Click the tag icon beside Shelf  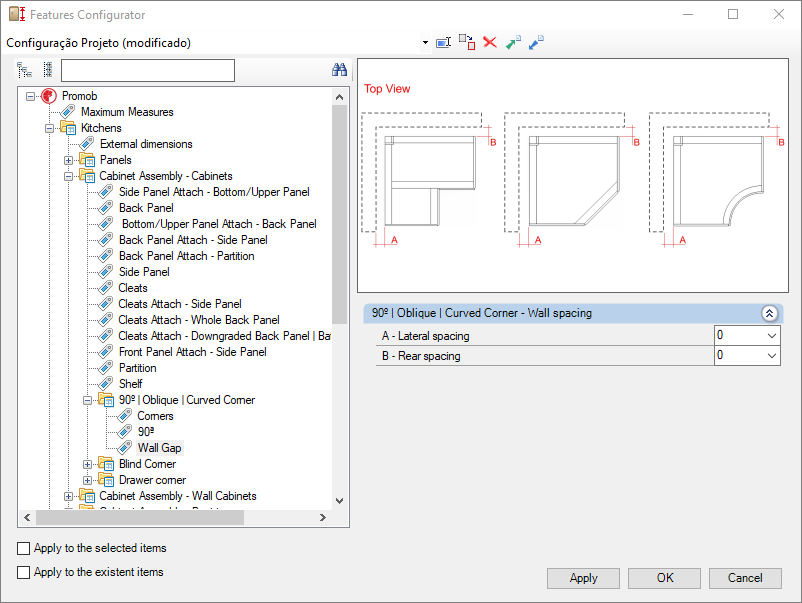[106, 384]
